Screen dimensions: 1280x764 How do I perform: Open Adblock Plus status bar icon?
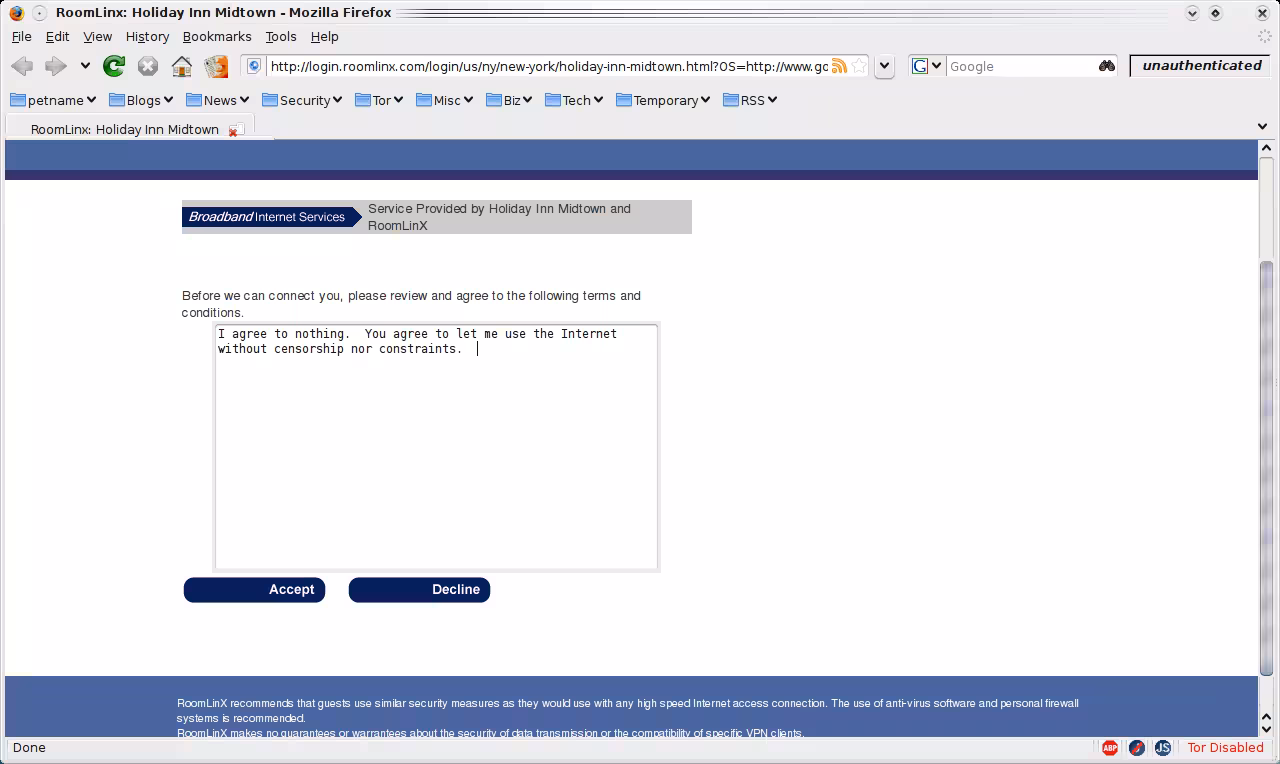tap(1109, 747)
